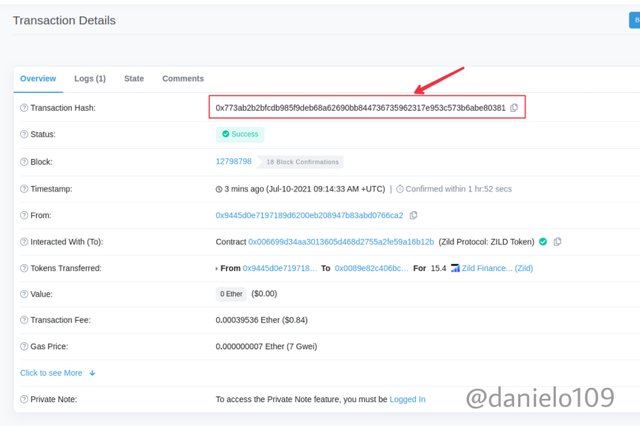Click help icon beside Private Note label

[x=24, y=399]
